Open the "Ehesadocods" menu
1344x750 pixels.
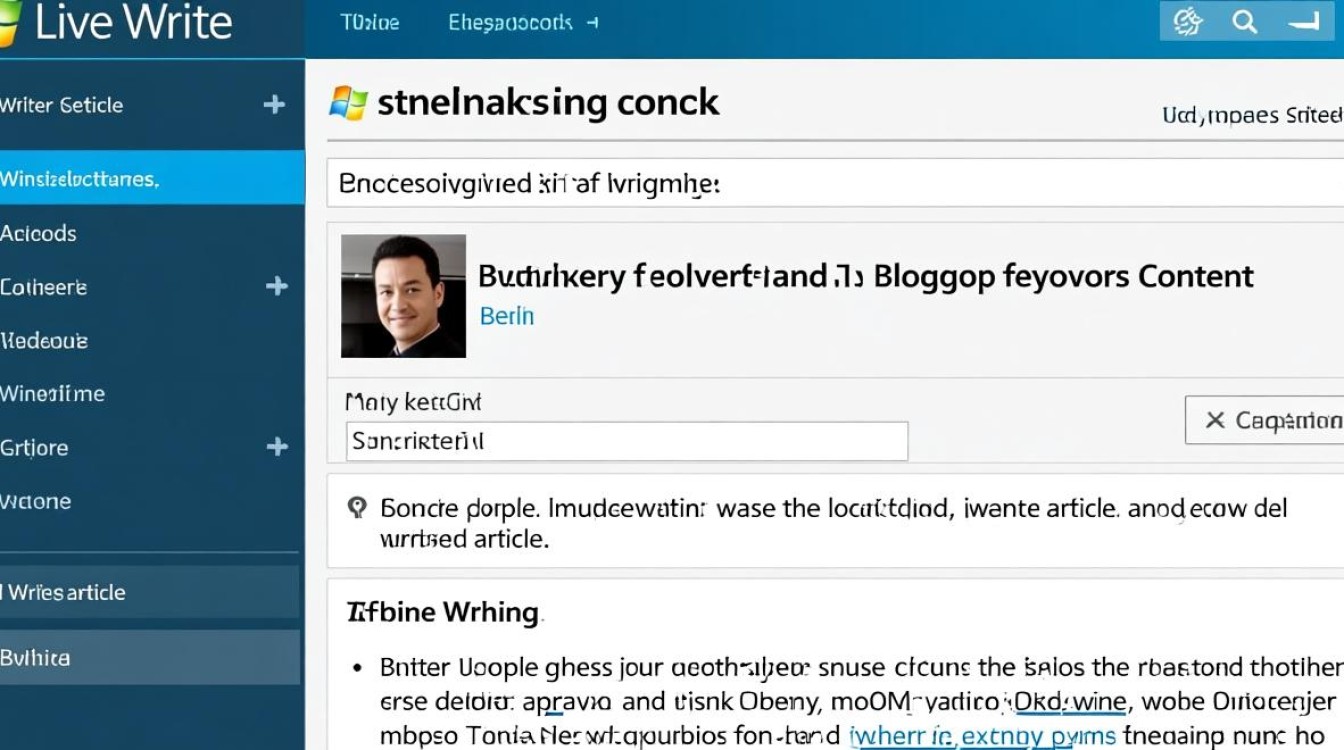(513, 22)
